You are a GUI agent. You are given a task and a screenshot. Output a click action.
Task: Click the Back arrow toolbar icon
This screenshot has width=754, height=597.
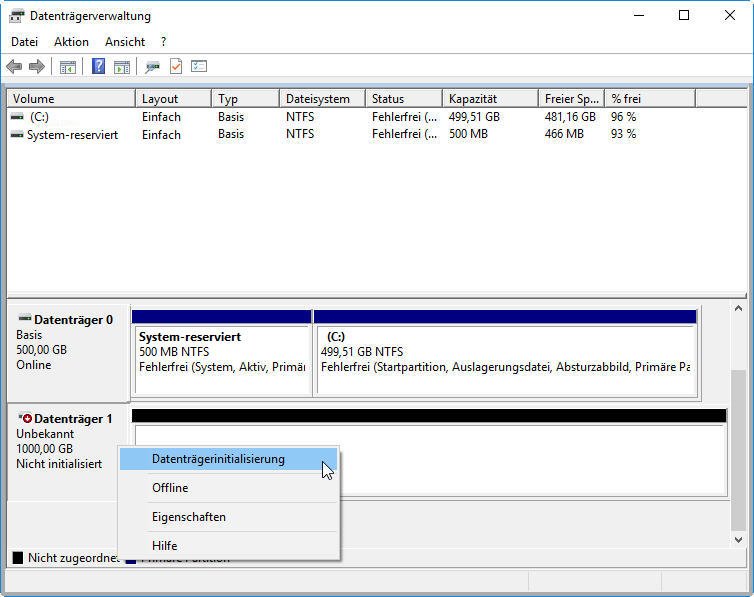pyautogui.click(x=14, y=66)
